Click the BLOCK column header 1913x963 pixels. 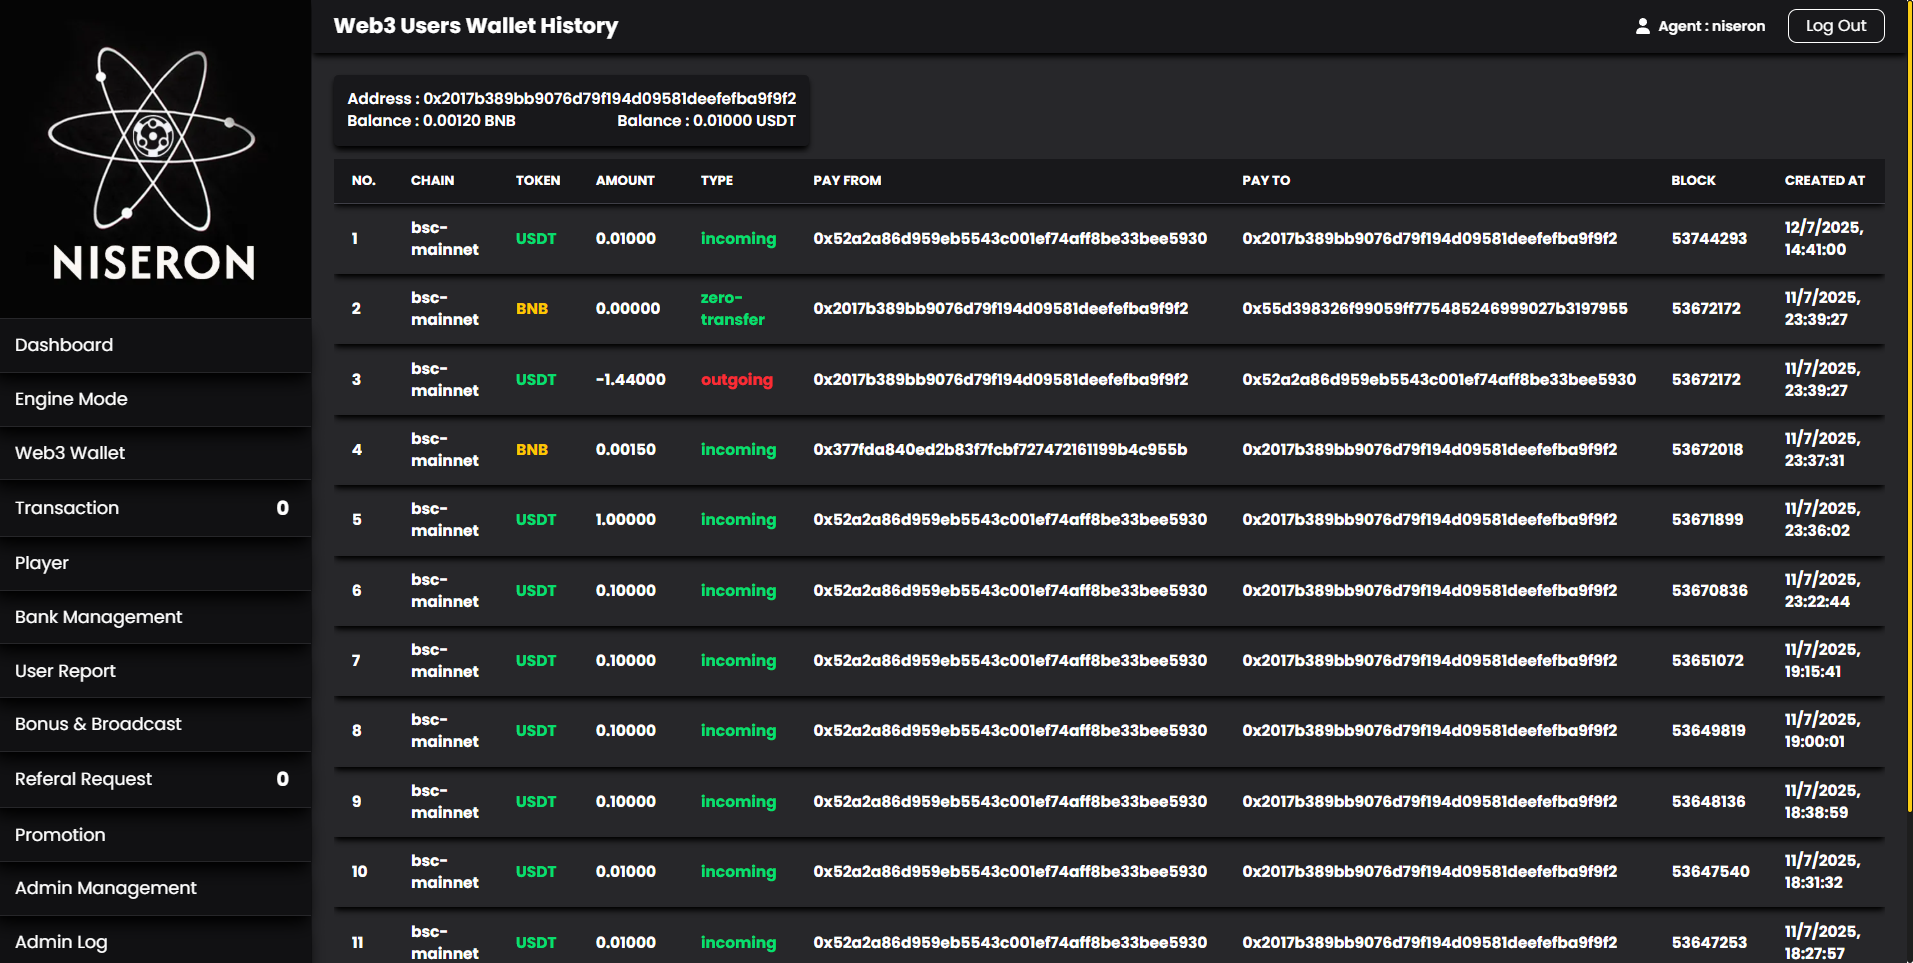pos(1693,180)
